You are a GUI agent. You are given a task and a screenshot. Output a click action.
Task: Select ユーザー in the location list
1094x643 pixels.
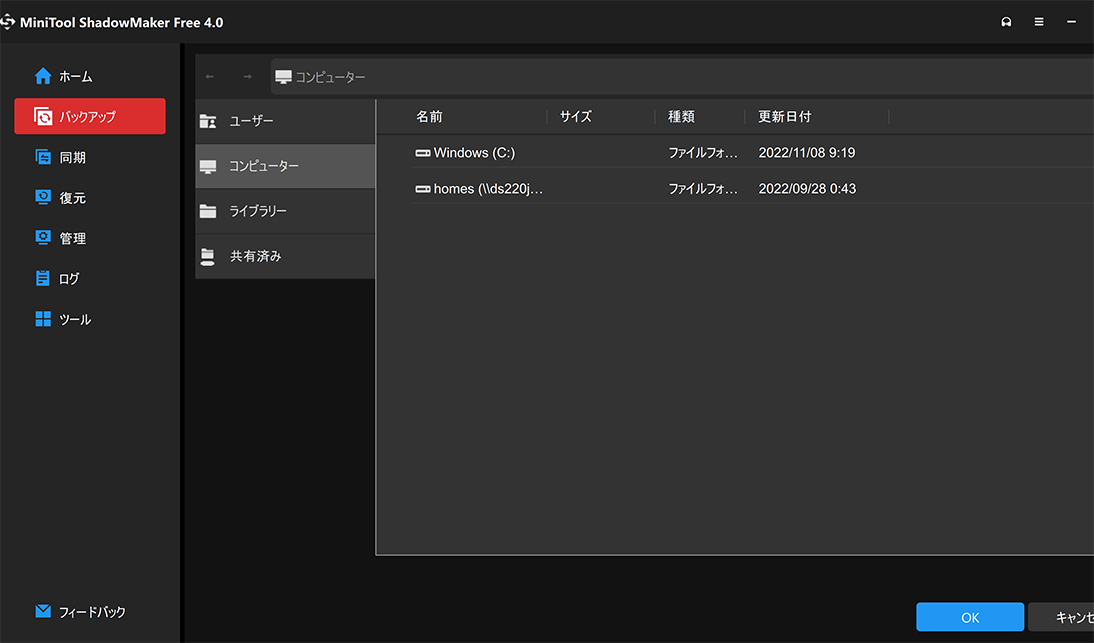tap(285, 121)
